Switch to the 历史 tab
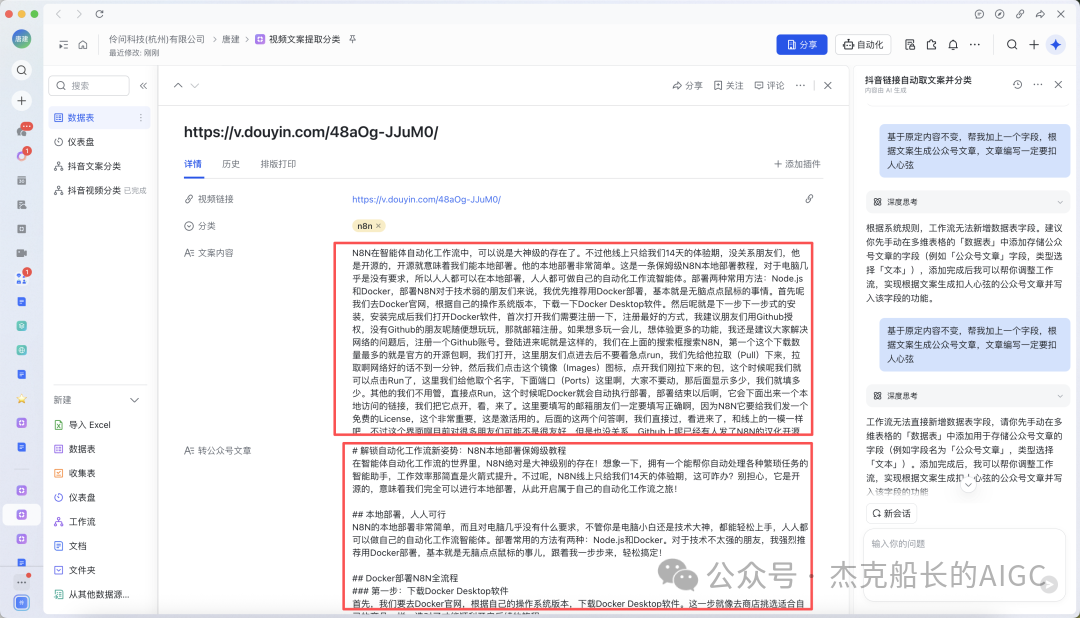The height and width of the screenshot is (618, 1080). [x=231, y=164]
